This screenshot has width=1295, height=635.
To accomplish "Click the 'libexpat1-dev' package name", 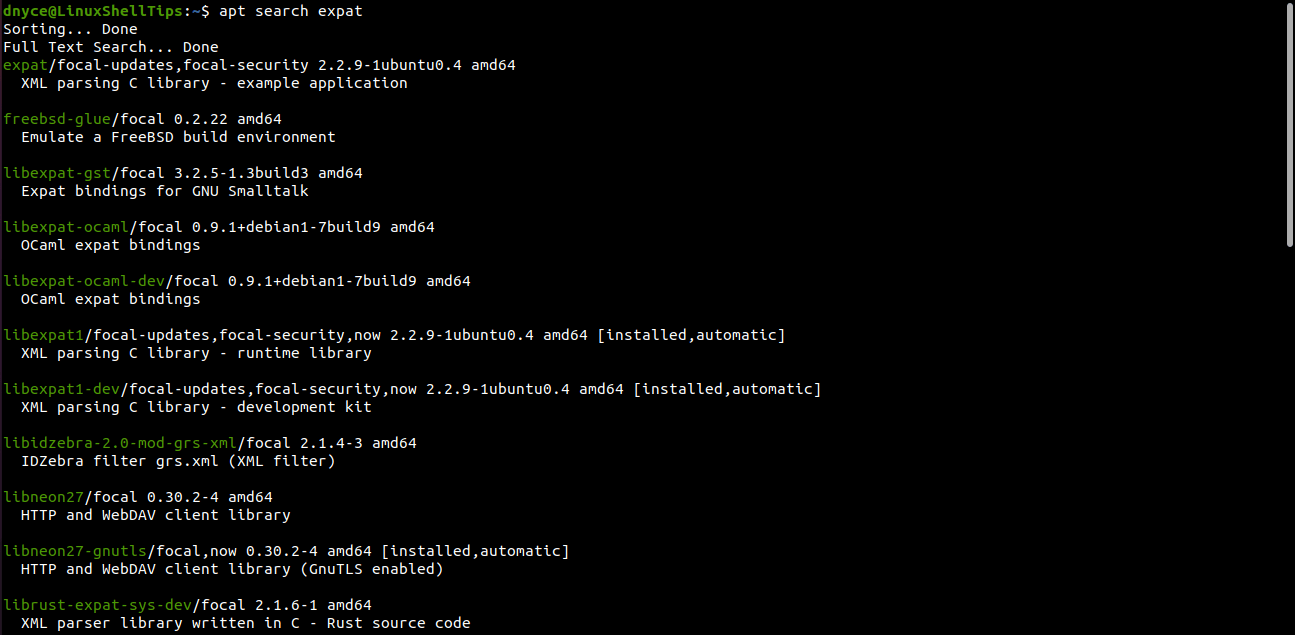I will point(61,389).
